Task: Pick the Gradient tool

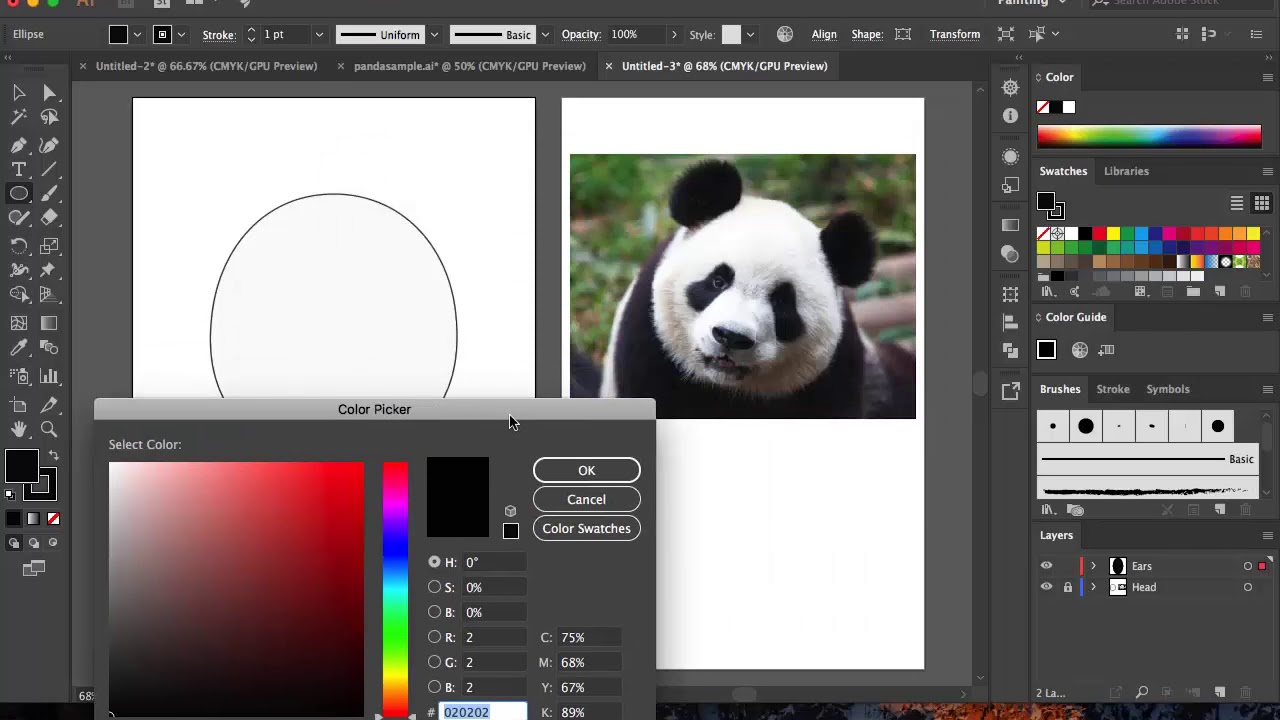Action: pyautogui.click(x=49, y=323)
